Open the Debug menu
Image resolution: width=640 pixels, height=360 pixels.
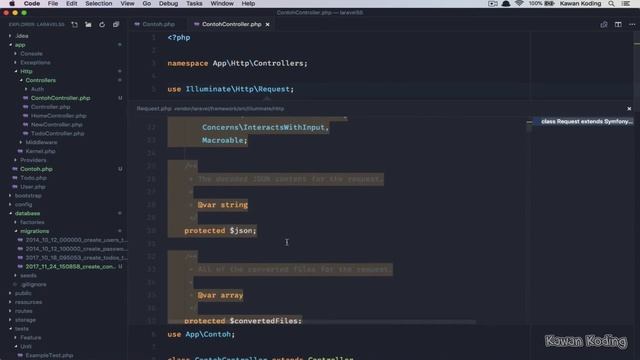[x=169, y=4]
